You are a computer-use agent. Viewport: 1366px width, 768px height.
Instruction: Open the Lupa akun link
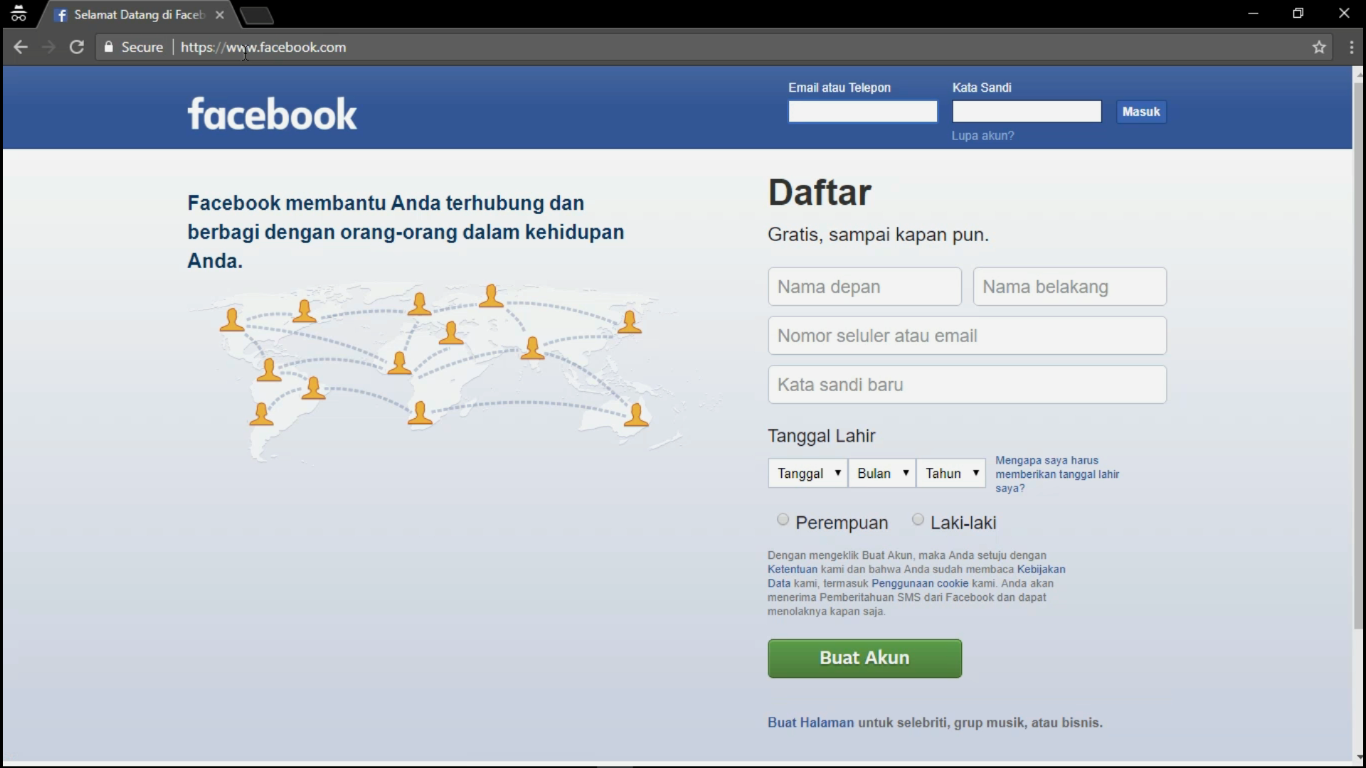point(983,135)
